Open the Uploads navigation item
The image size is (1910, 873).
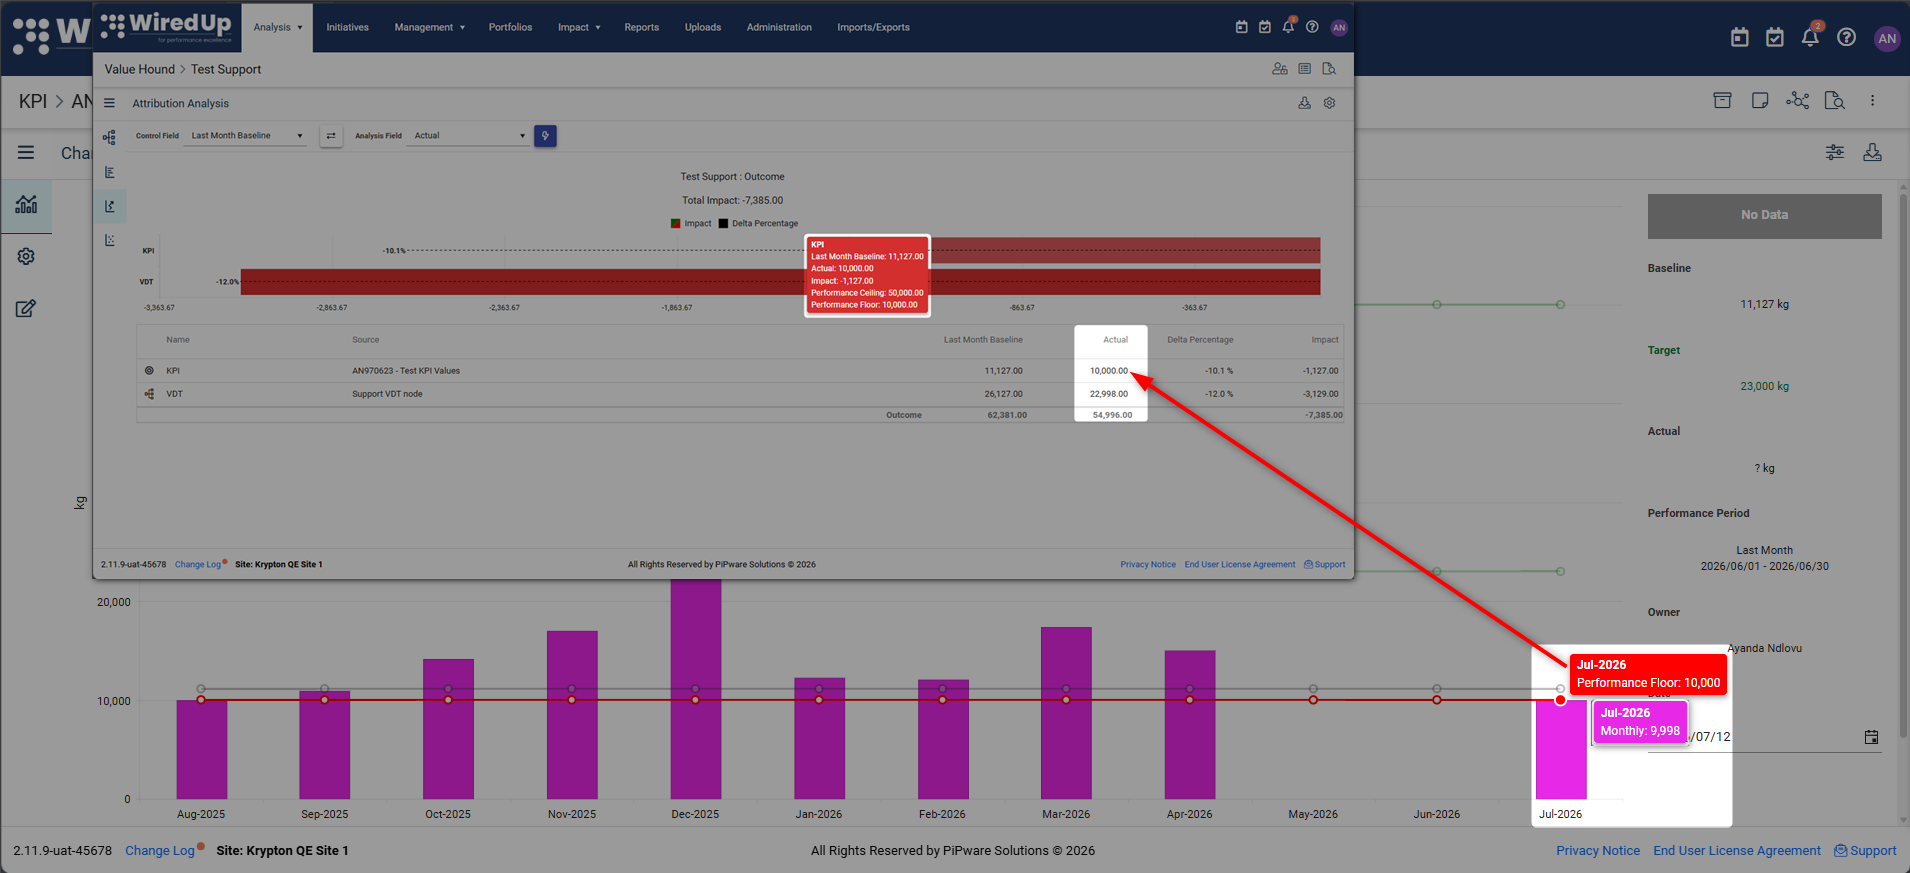point(702,27)
